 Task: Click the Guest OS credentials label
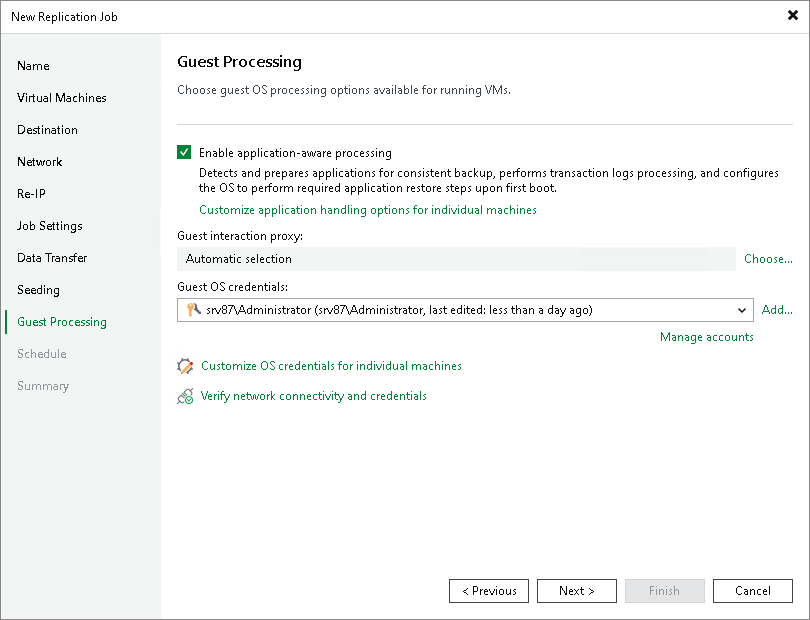[232, 287]
